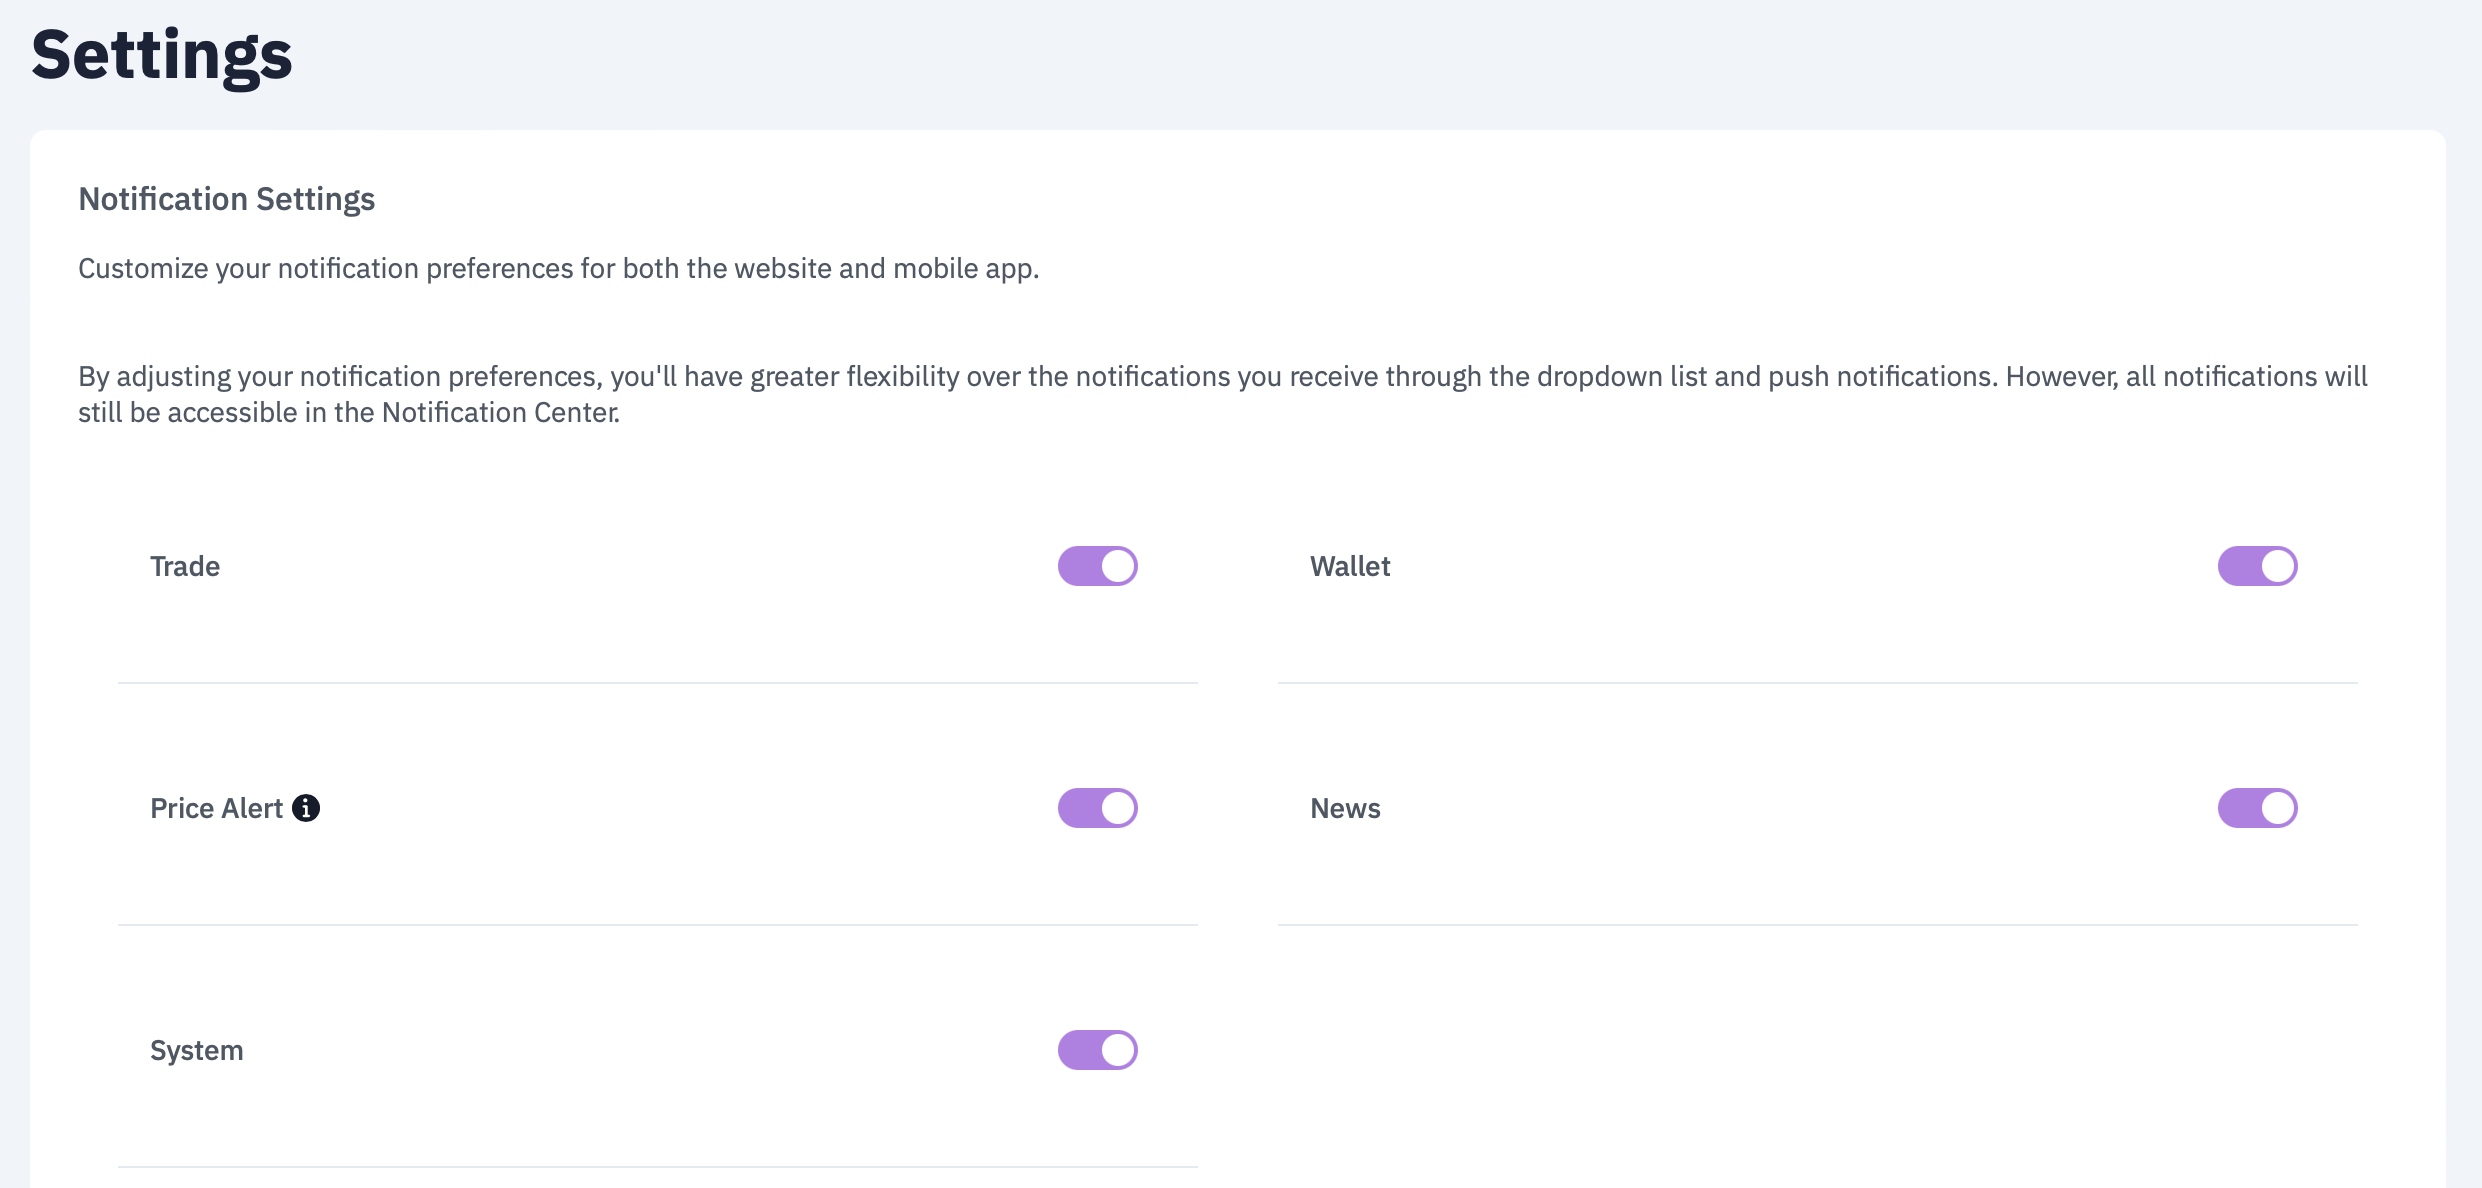Screen dimensions: 2482x1188
Task: Click the purple track of the News toggle
Action: click(2238, 808)
